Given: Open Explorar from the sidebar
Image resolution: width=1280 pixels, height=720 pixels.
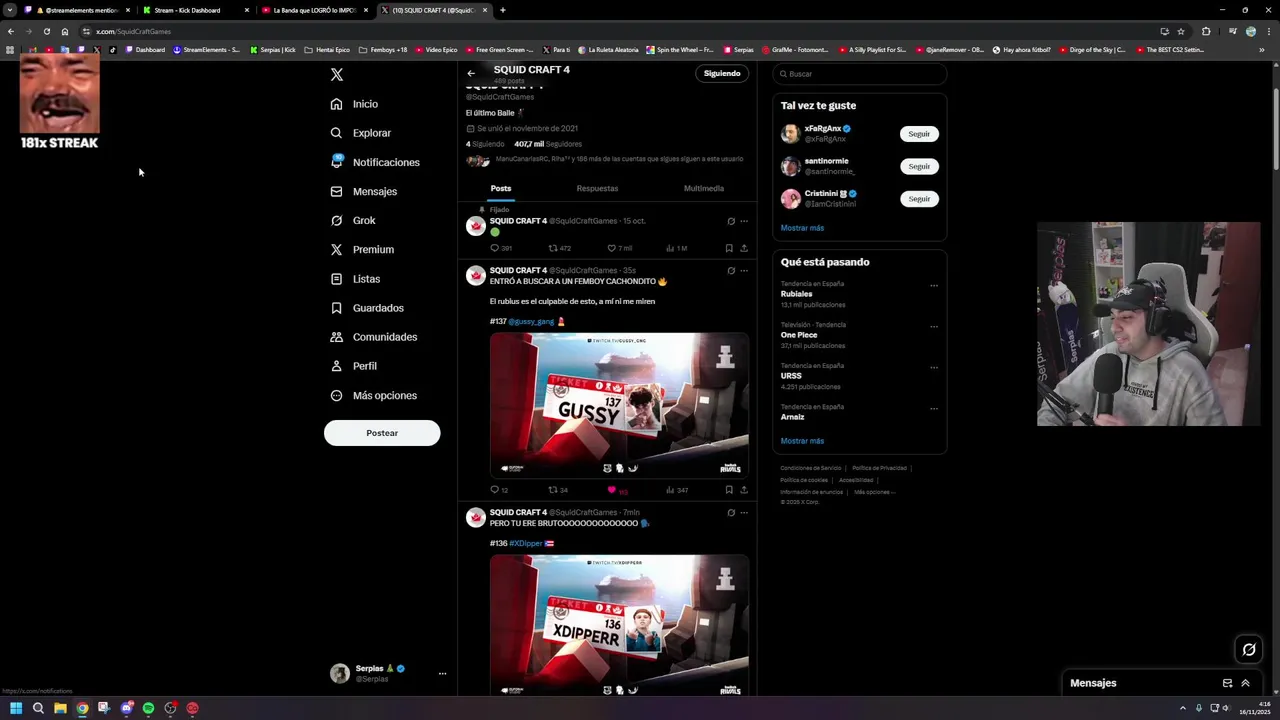Looking at the screenshot, I should (361, 133).
